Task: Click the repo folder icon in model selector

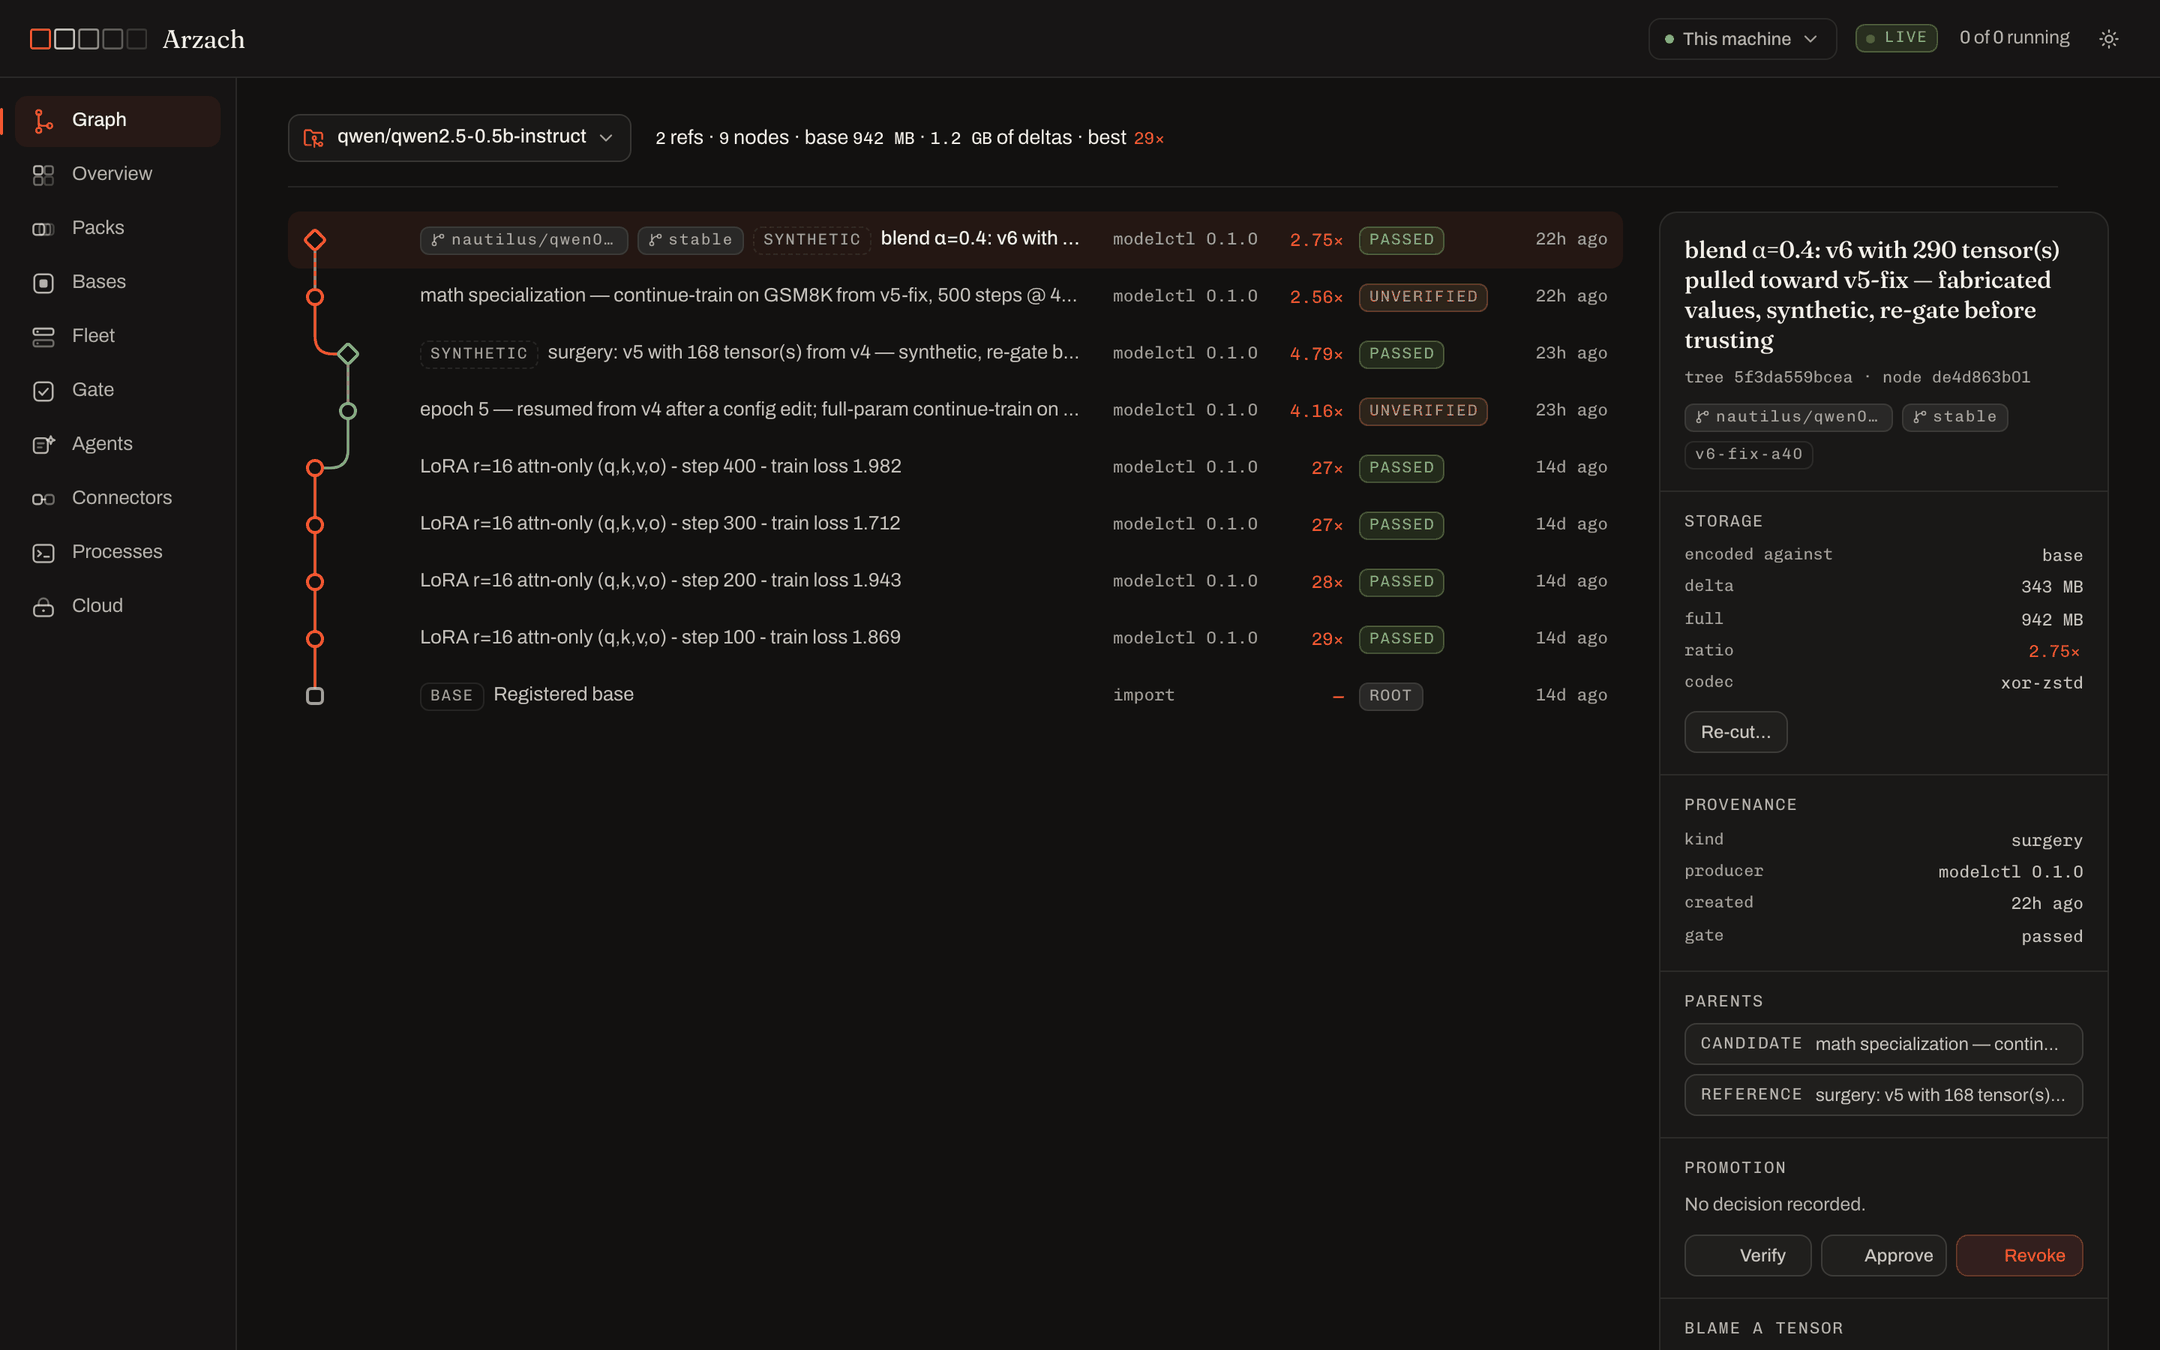Action: [314, 138]
